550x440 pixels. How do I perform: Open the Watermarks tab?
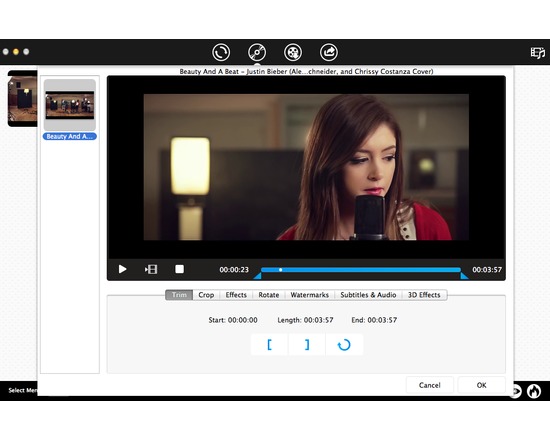[x=310, y=295]
